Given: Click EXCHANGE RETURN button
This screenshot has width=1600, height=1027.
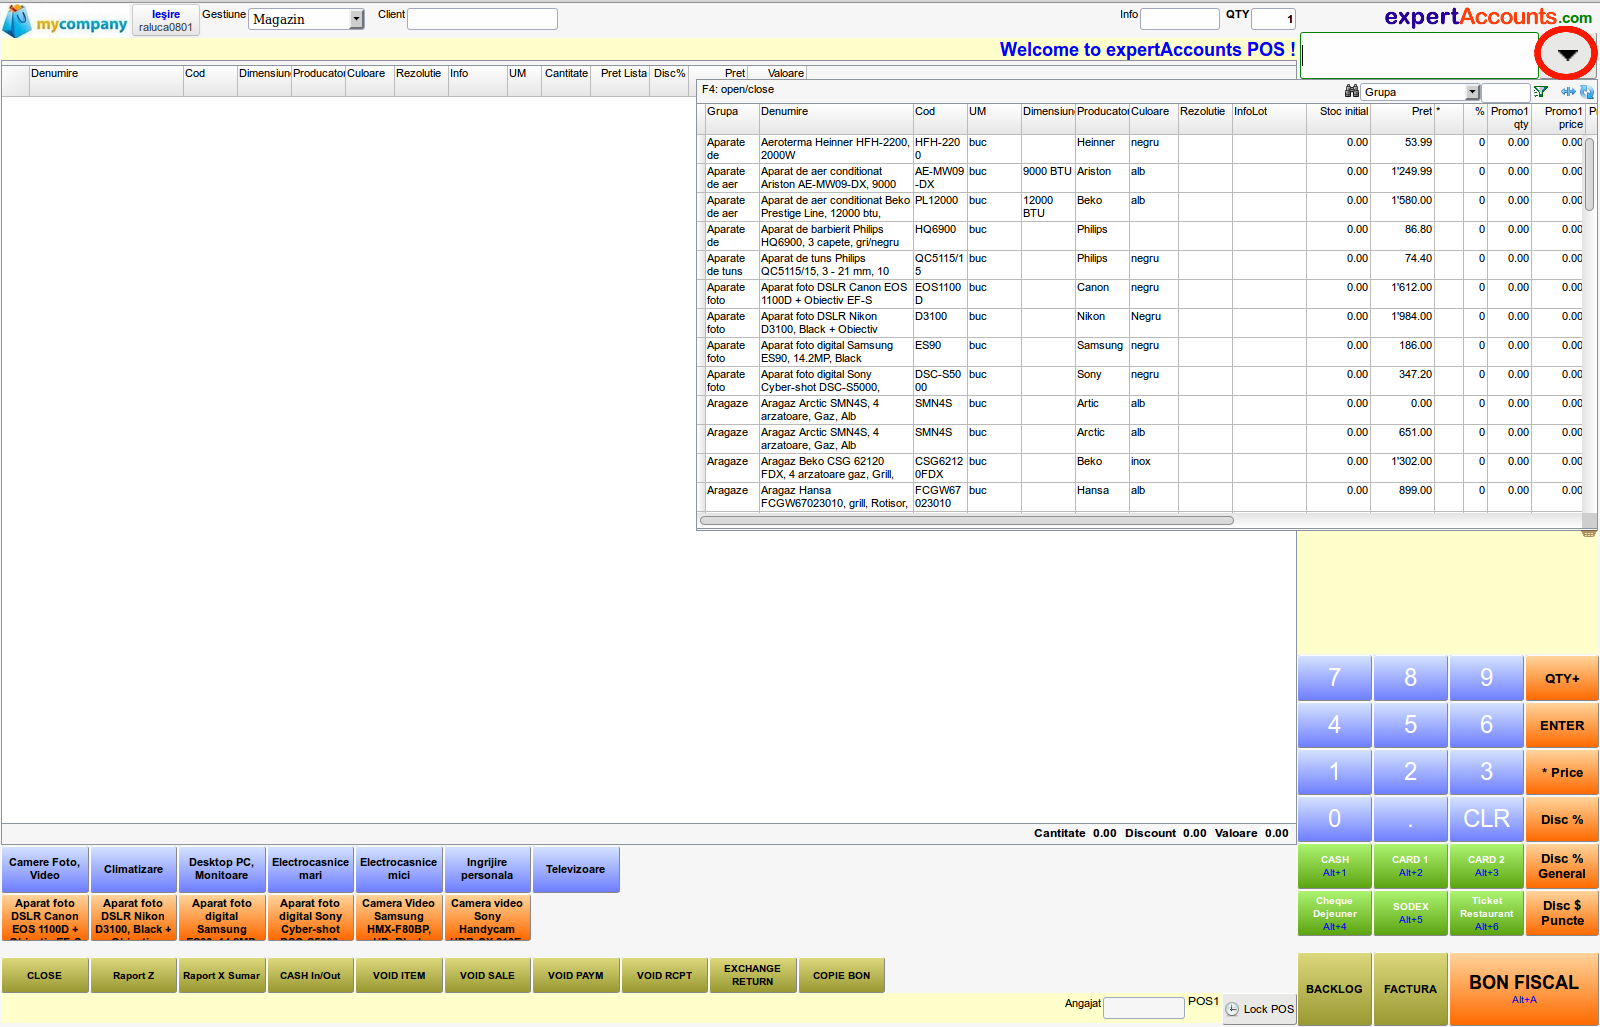Looking at the screenshot, I should click(x=753, y=975).
